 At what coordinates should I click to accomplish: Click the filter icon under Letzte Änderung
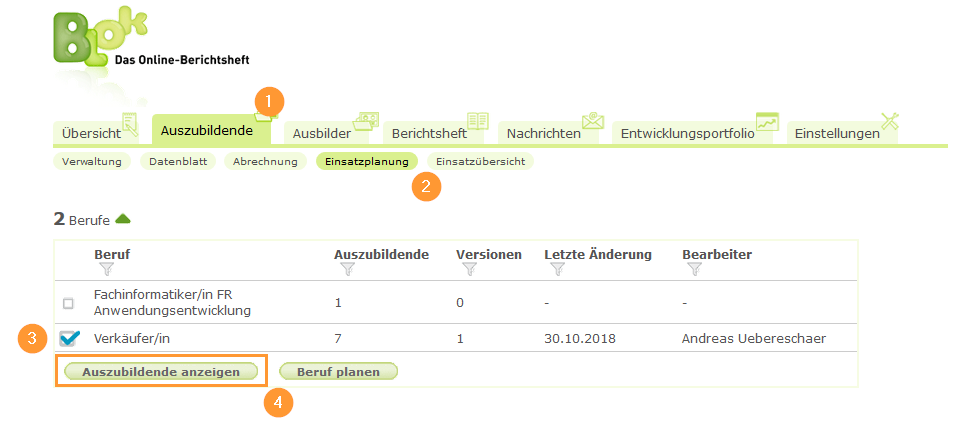(557, 269)
